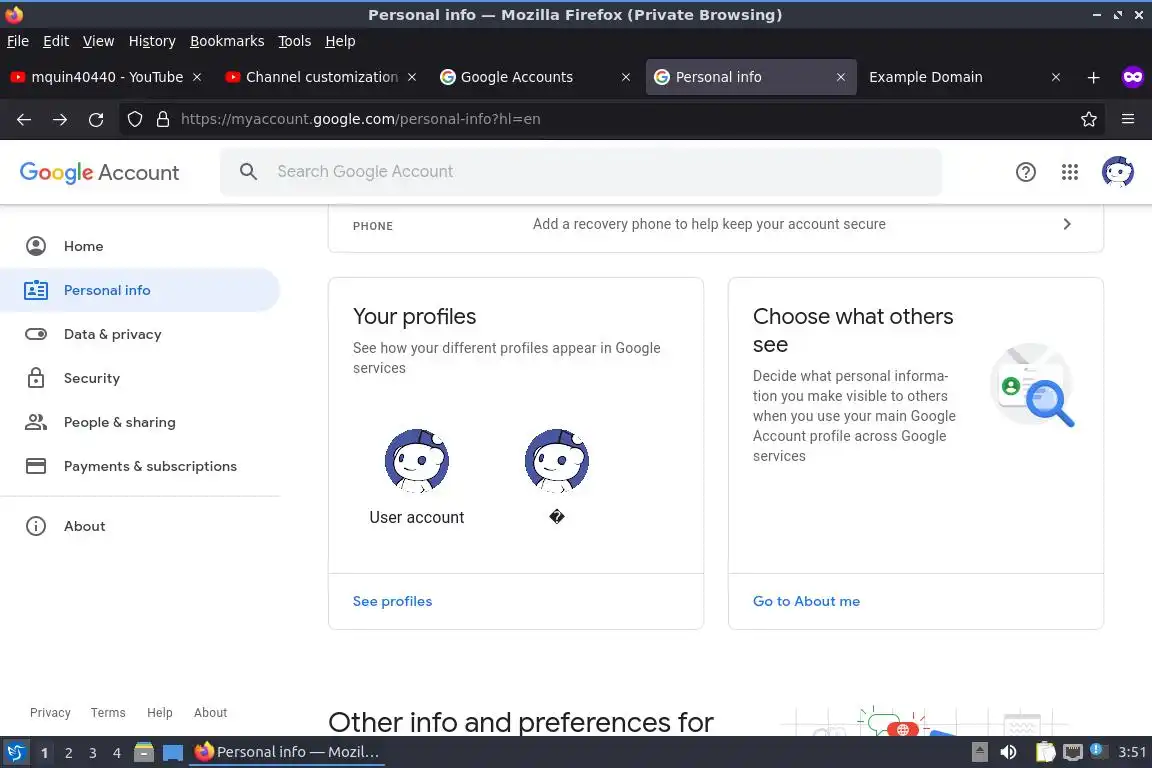This screenshot has height=768, width=1152.
Task: Click the Google Account logo
Action: [99, 172]
